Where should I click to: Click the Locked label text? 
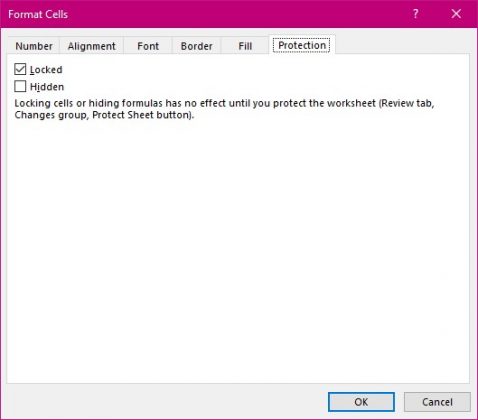[46, 70]
